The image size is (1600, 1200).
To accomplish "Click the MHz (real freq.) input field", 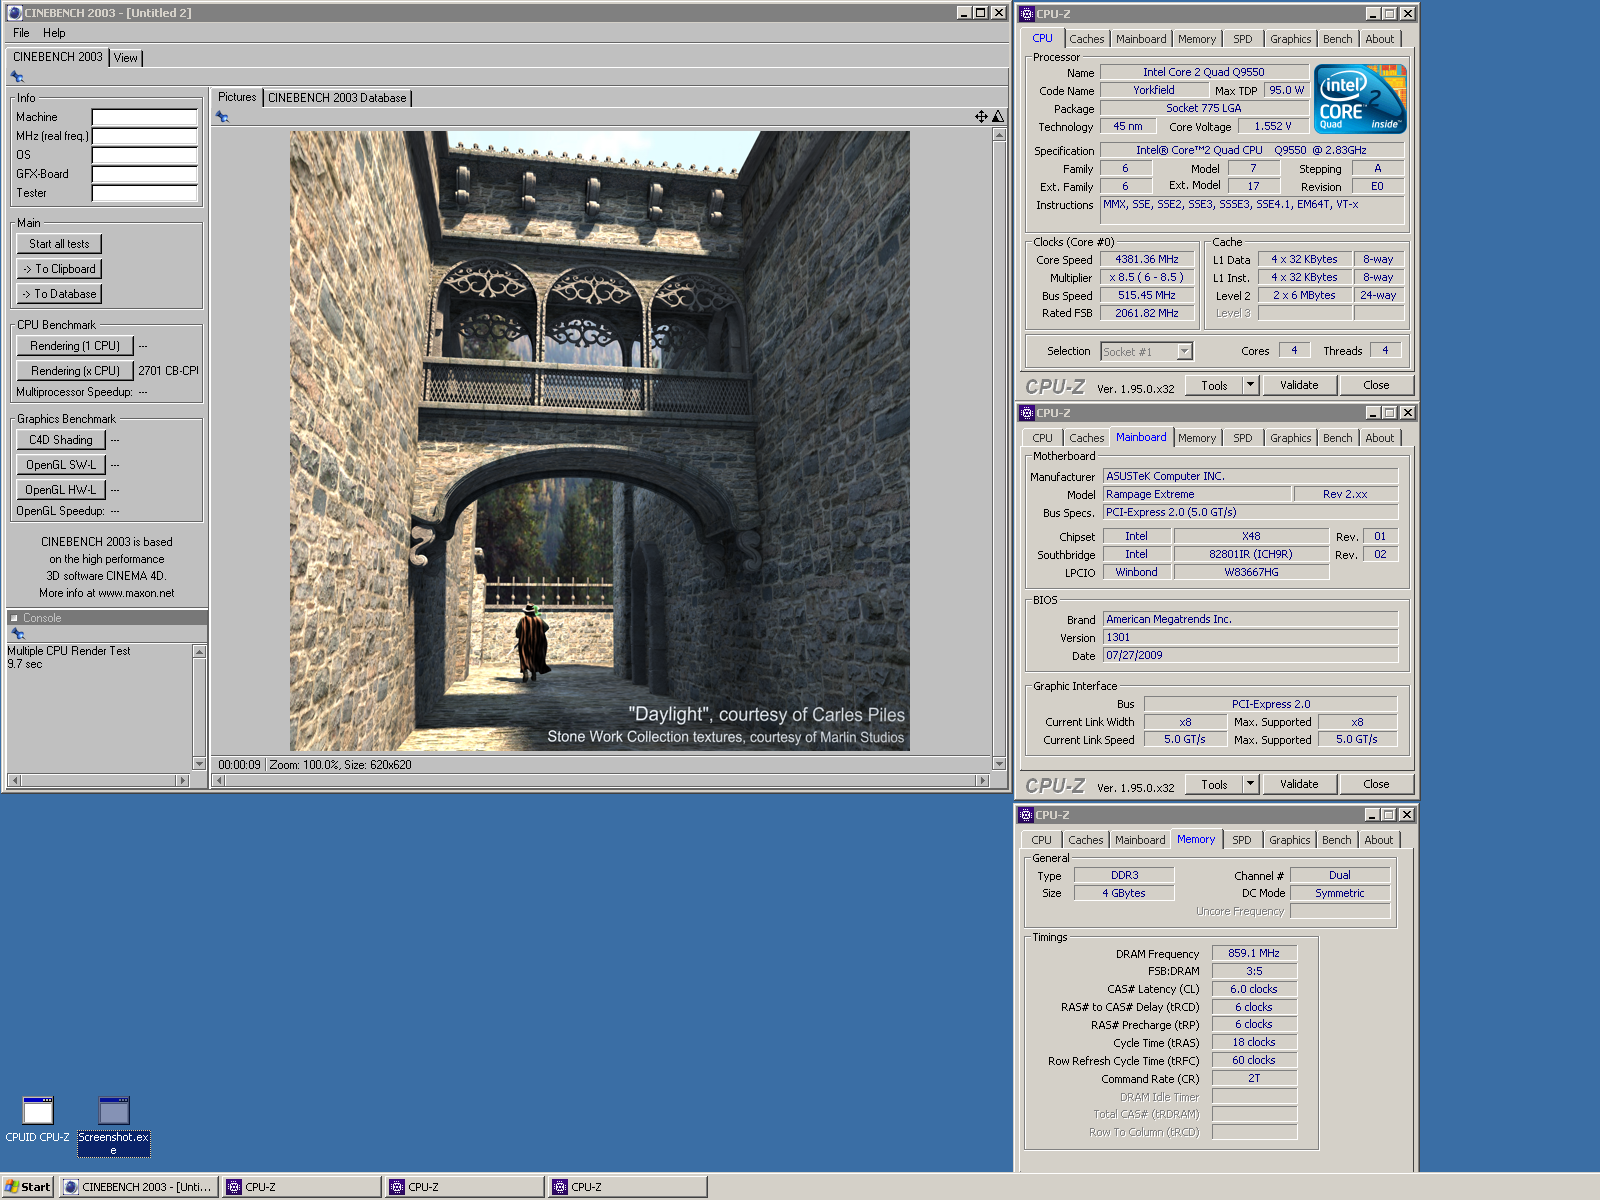I will tap(145, 136).
